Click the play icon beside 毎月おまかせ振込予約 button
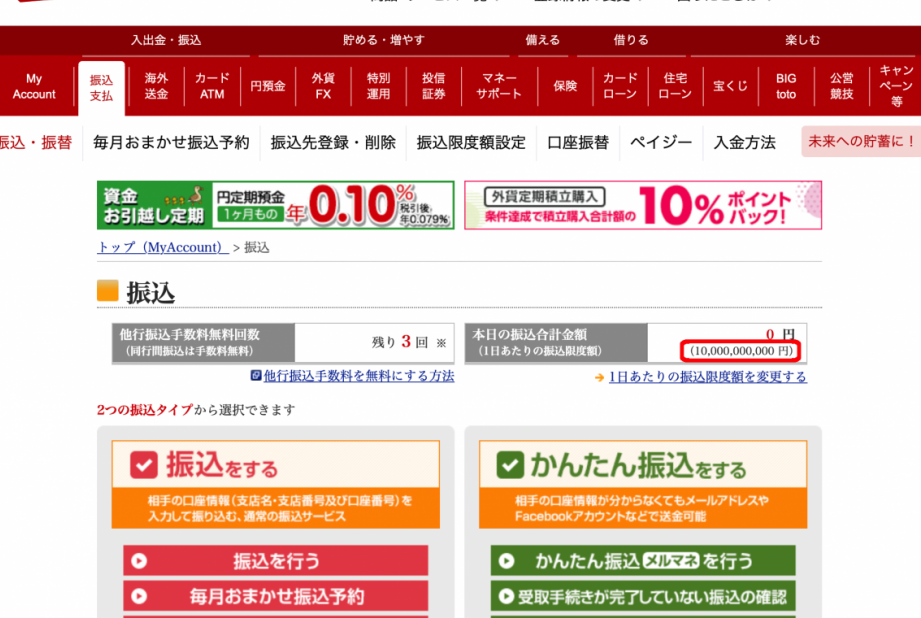The width and height of the screenshot is (921, 618). (139, 596)
